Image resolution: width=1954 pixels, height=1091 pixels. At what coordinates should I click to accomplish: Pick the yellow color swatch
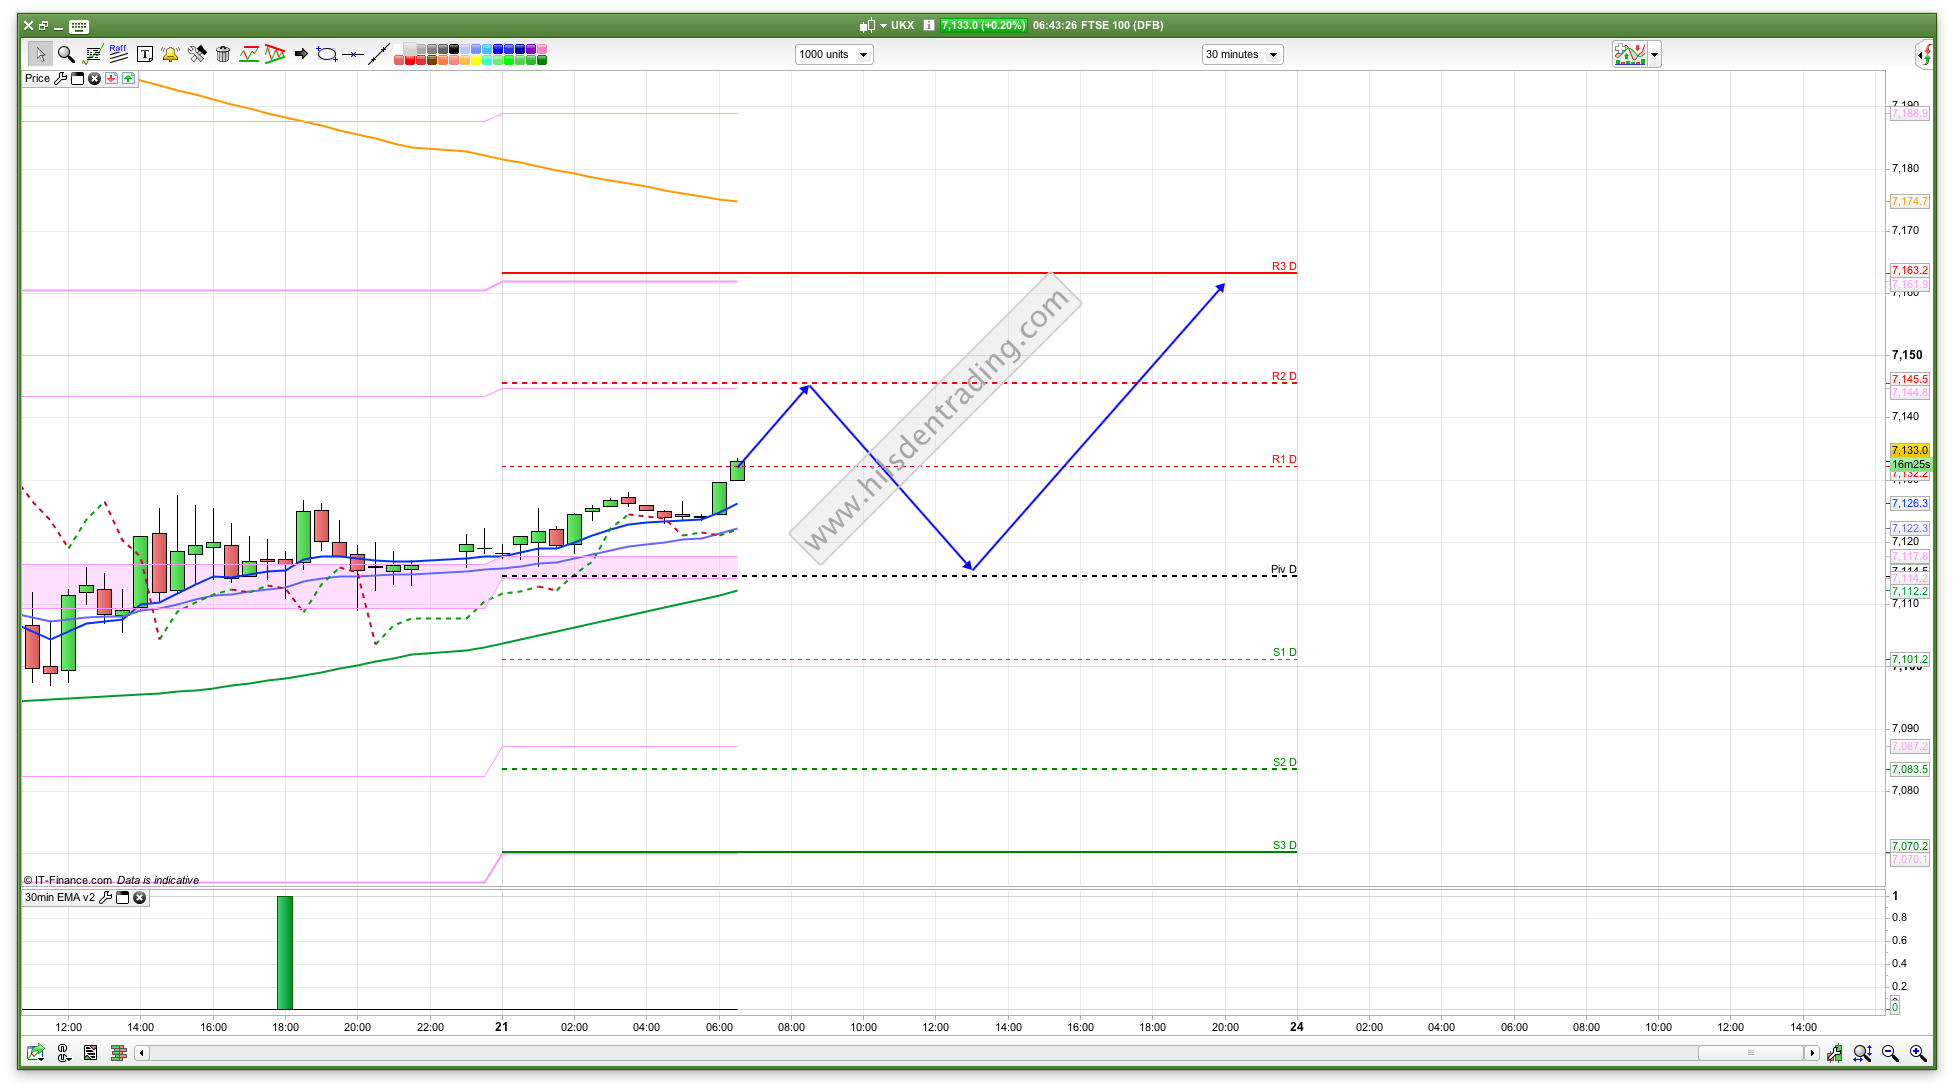tap(476, 60)
